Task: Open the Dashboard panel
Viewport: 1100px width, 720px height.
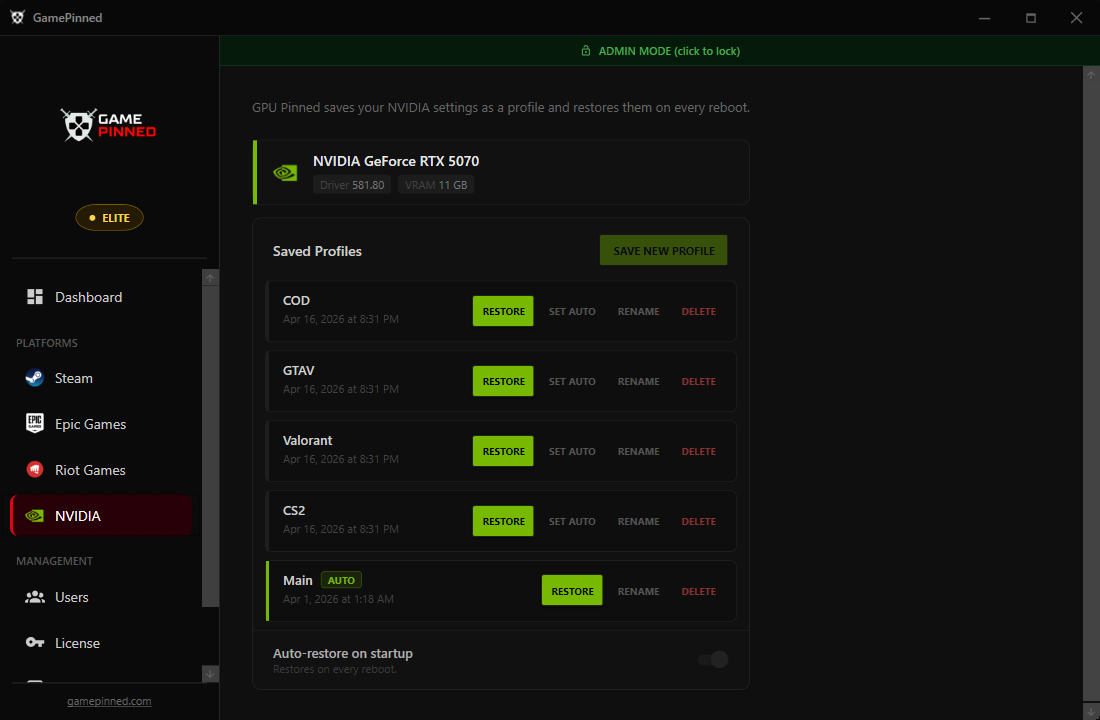Action: tap(90, 297)
